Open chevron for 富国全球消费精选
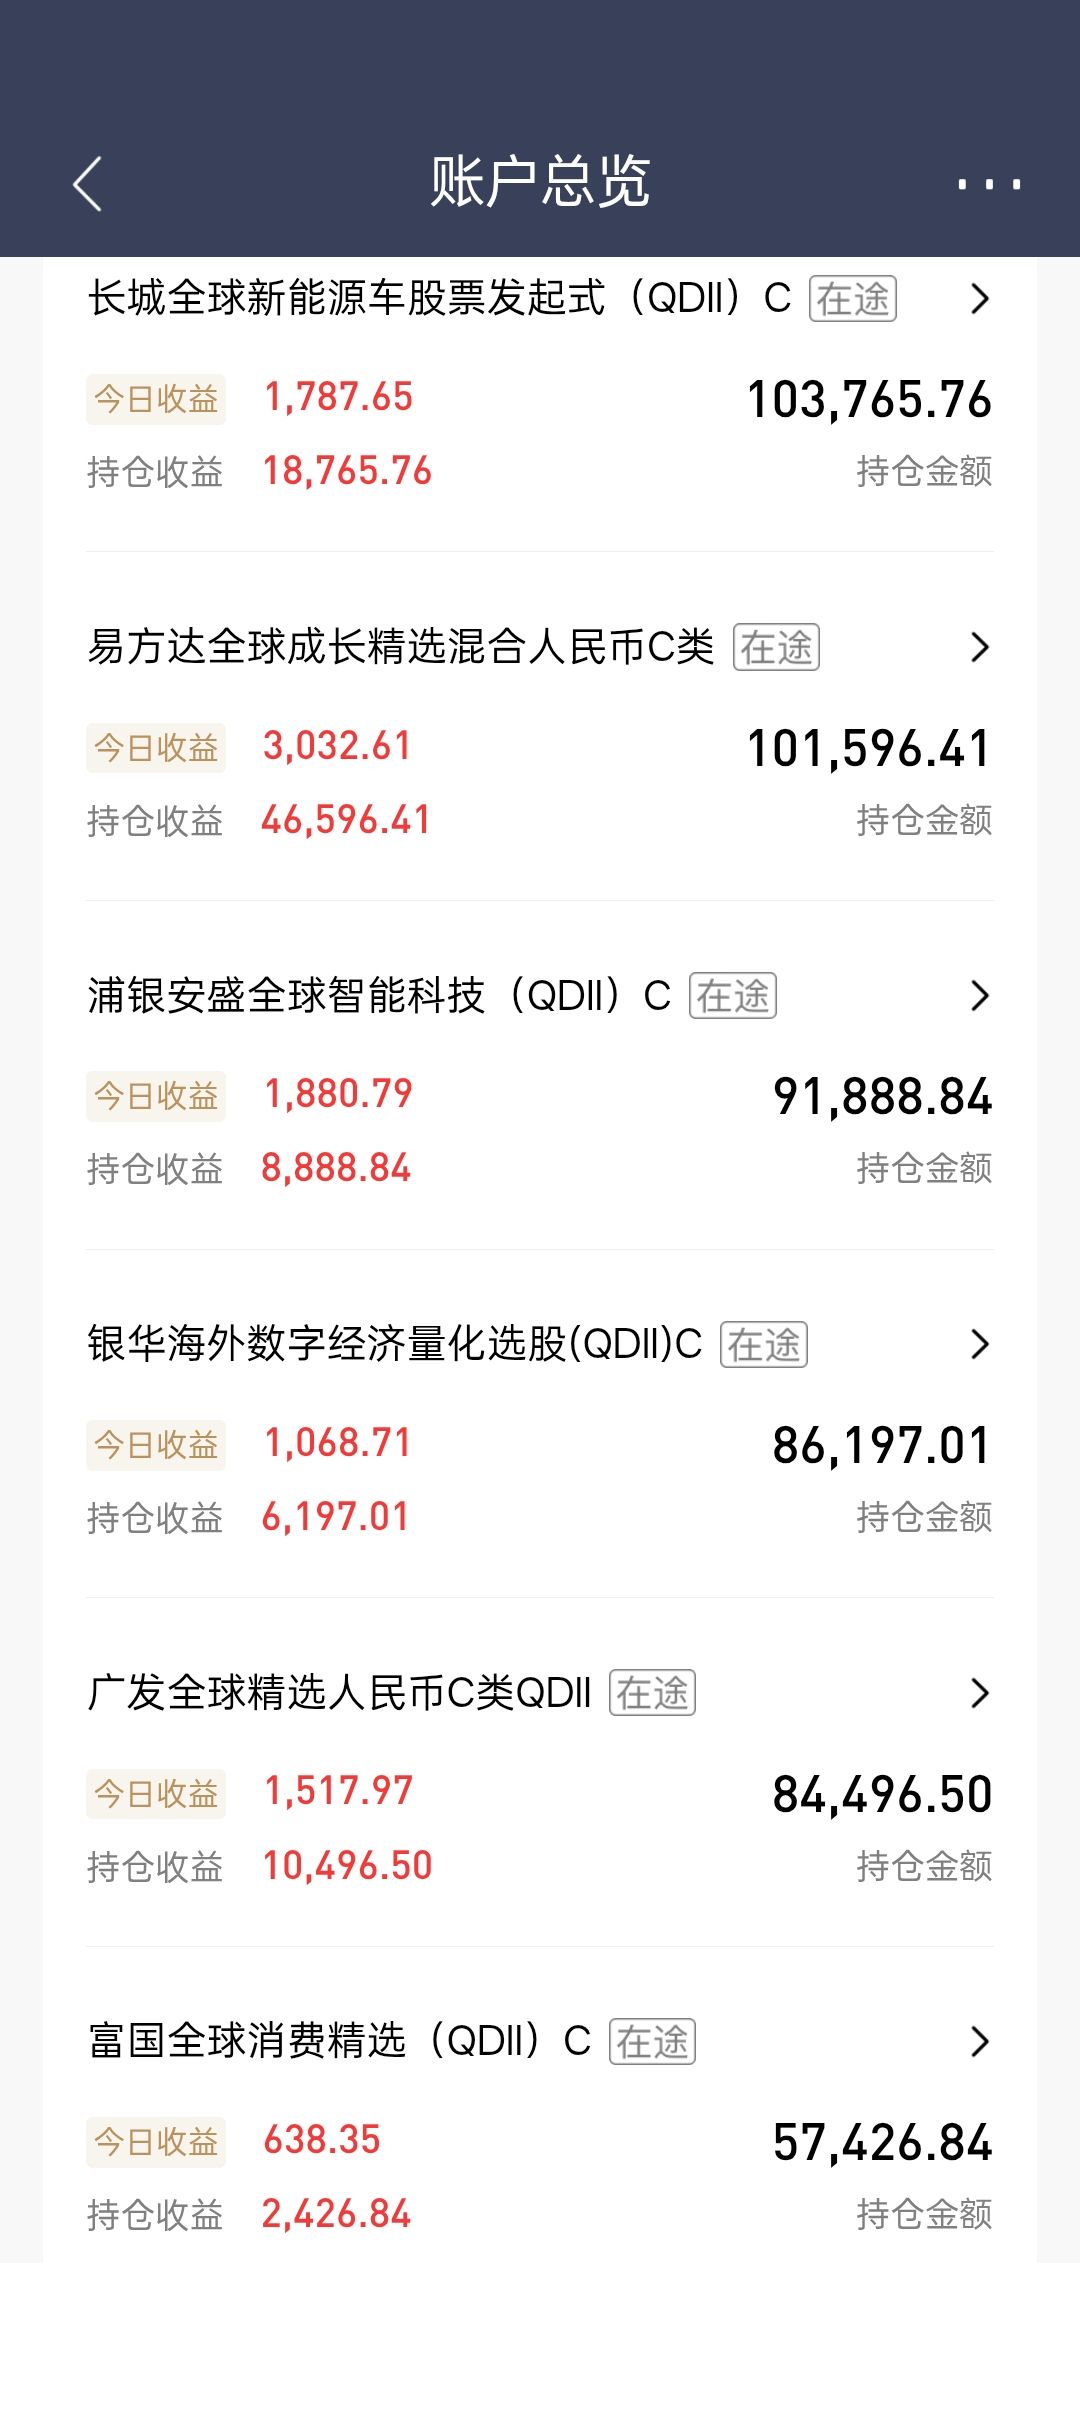The image size is (1080, 2412). tap(979, 2041)
